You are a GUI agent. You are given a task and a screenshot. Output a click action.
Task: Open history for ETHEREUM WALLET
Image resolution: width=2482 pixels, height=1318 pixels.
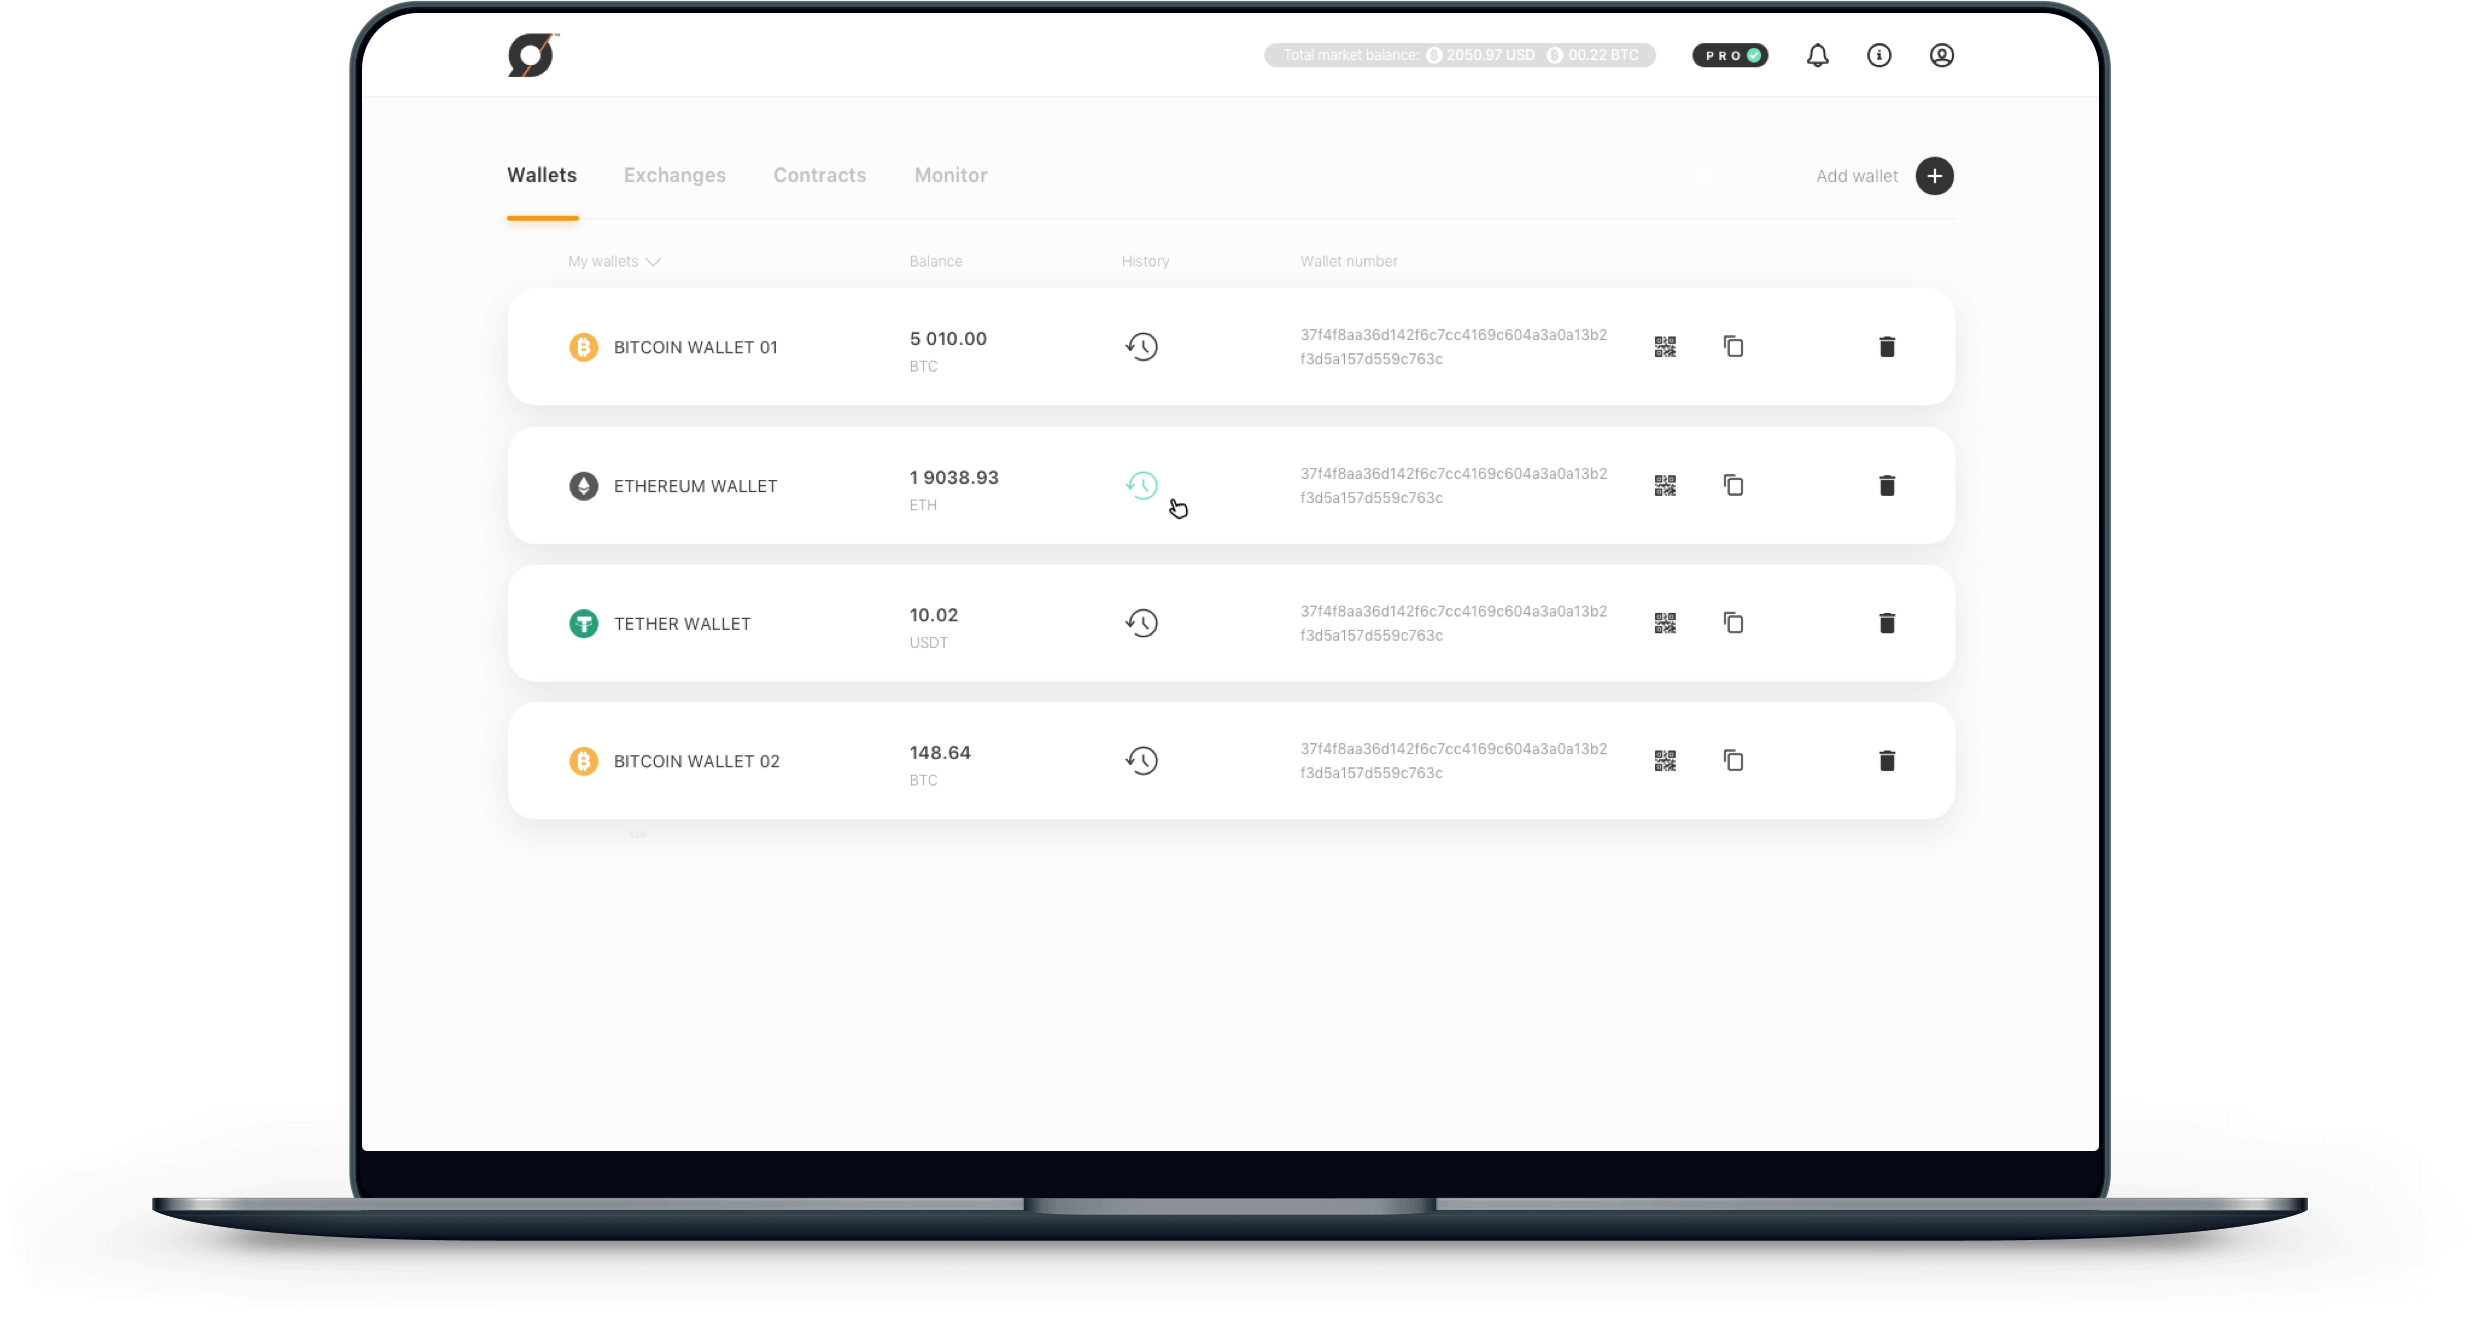click(x=1142, y=486)
